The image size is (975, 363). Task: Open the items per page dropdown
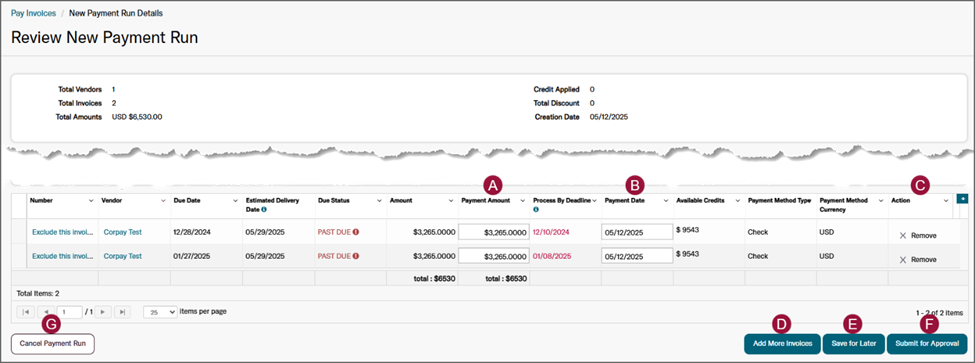coord(160,312)
